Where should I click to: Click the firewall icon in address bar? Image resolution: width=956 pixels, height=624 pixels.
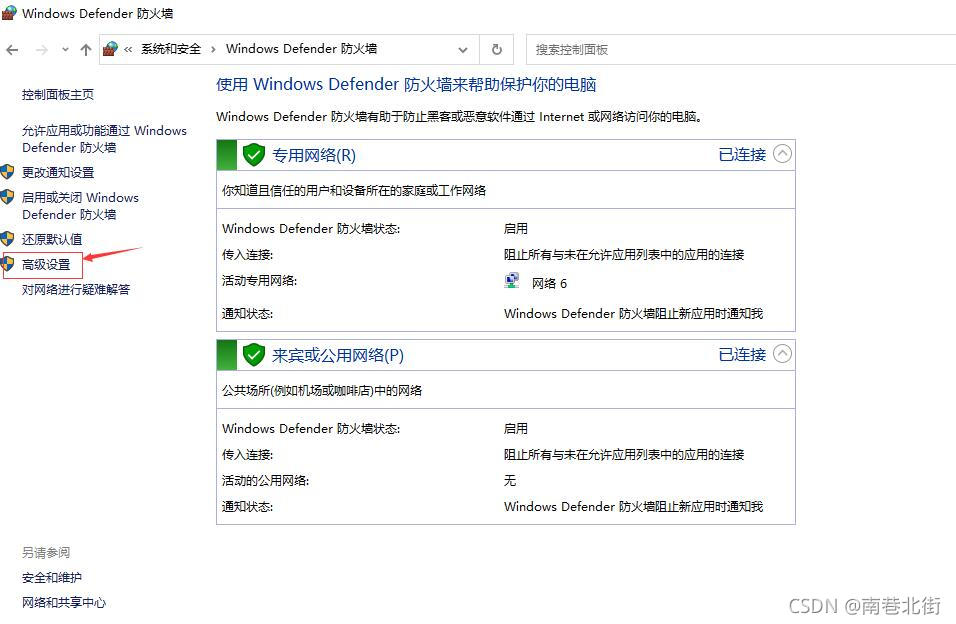pos(110,49)
